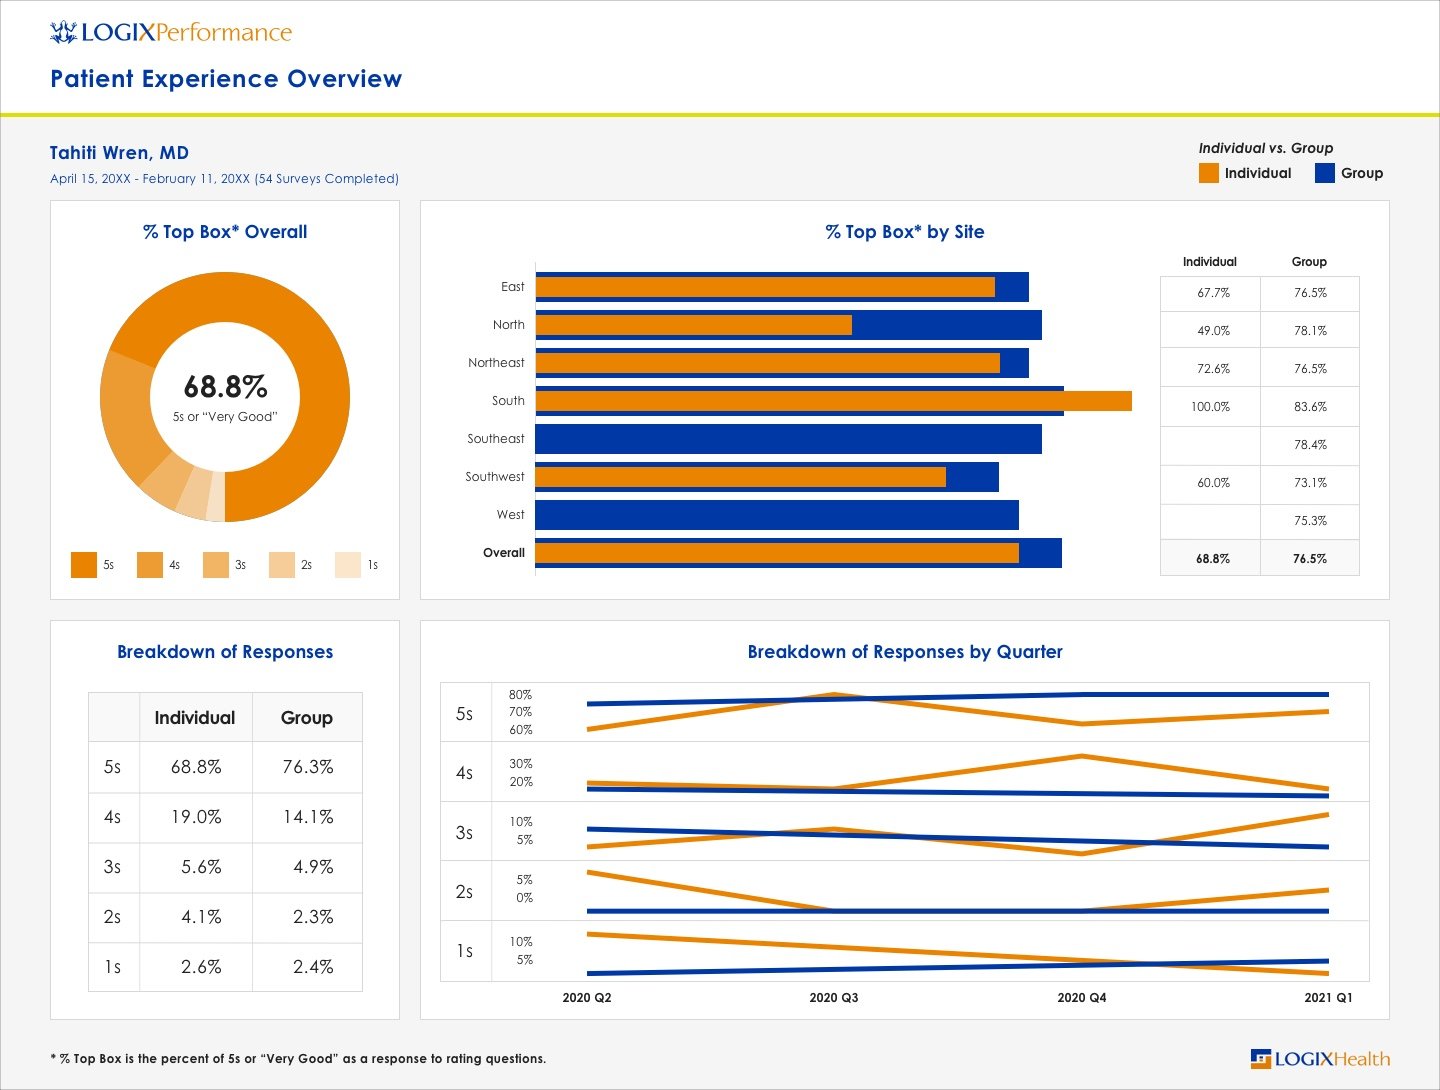Click the LOGIXPerformance logo
Image resolution: width=1440 pixels, height=1090 pixels.
[170, 31]
